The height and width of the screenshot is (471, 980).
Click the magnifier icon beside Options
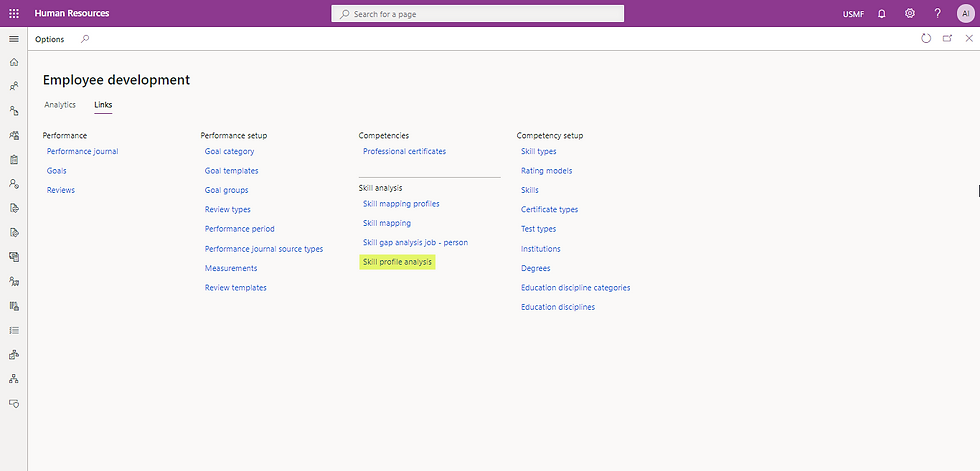tap(85, 39)
